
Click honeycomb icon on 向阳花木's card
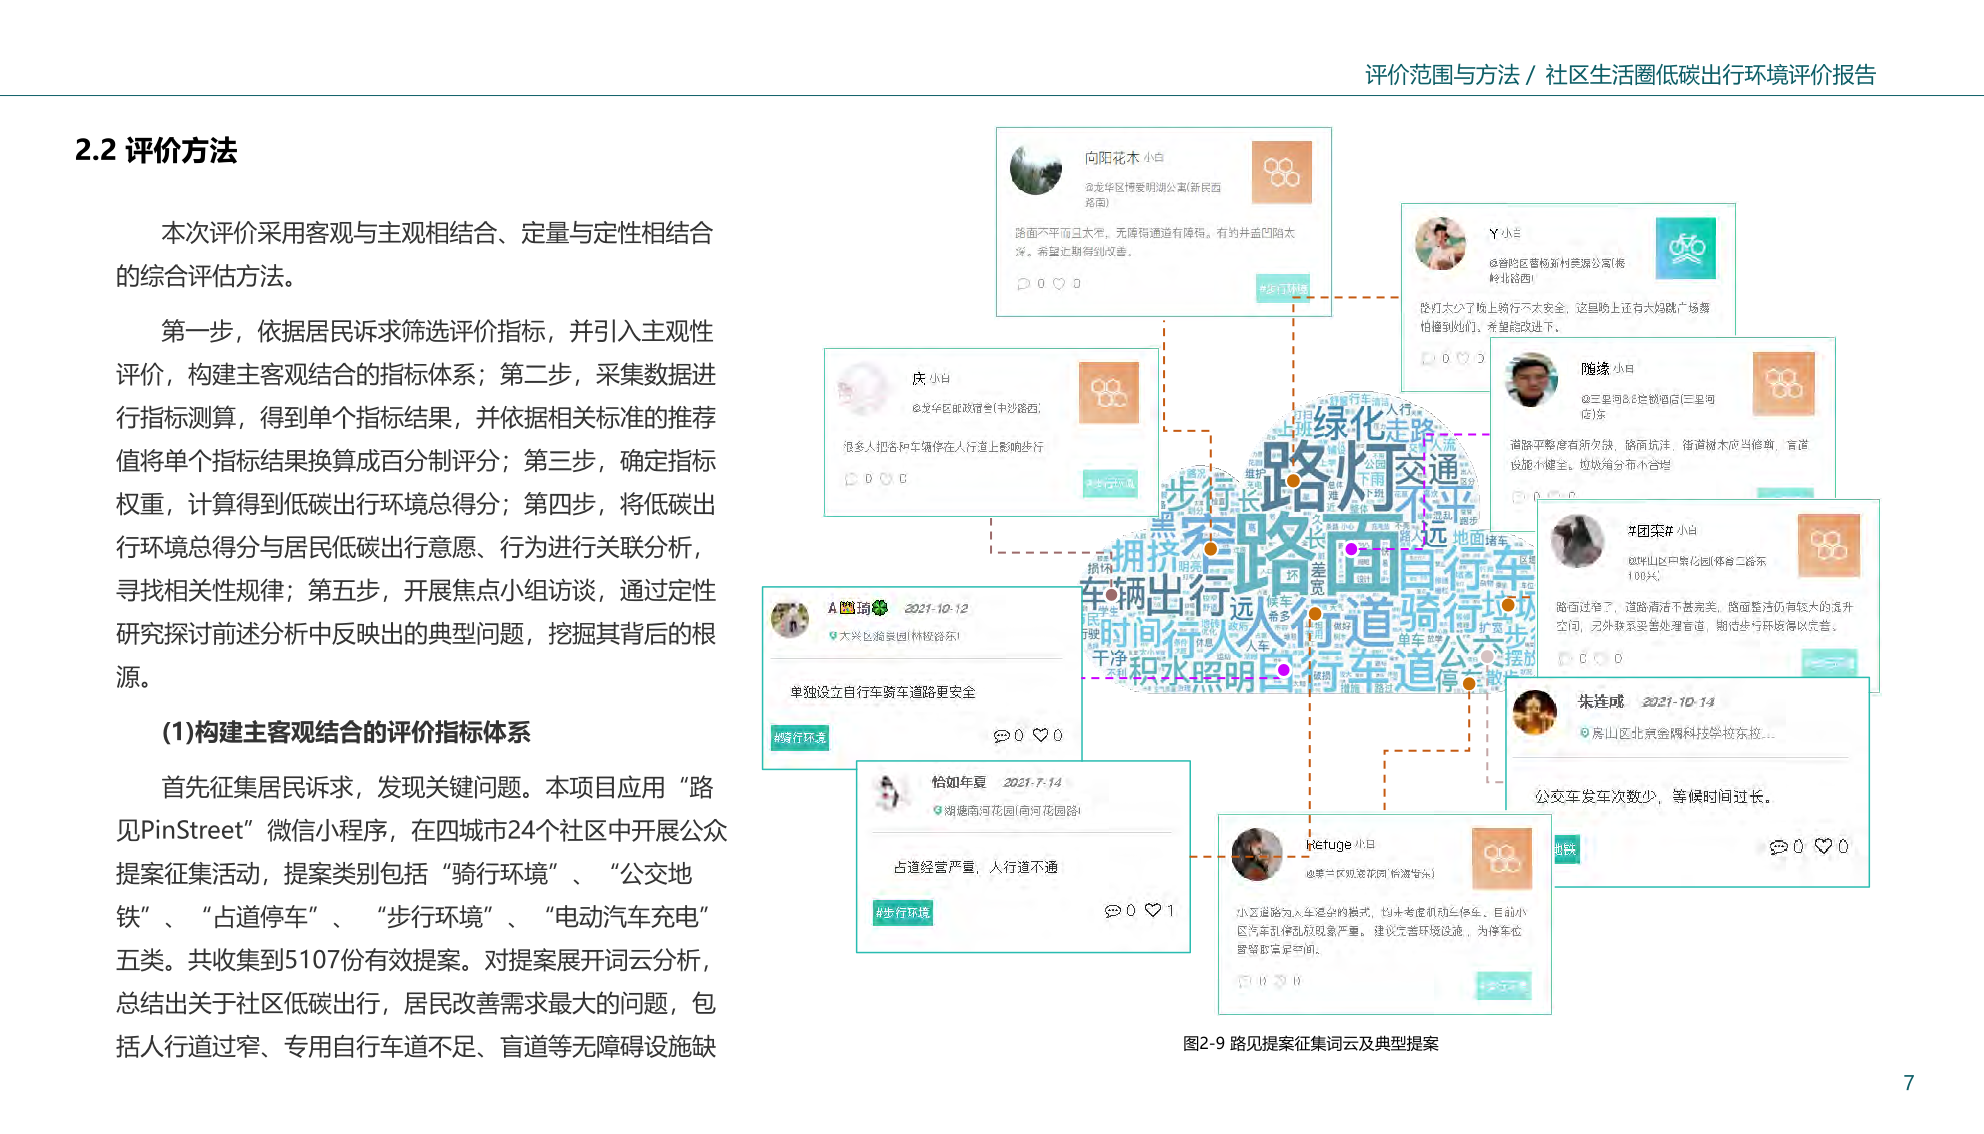coord(1281,172)
